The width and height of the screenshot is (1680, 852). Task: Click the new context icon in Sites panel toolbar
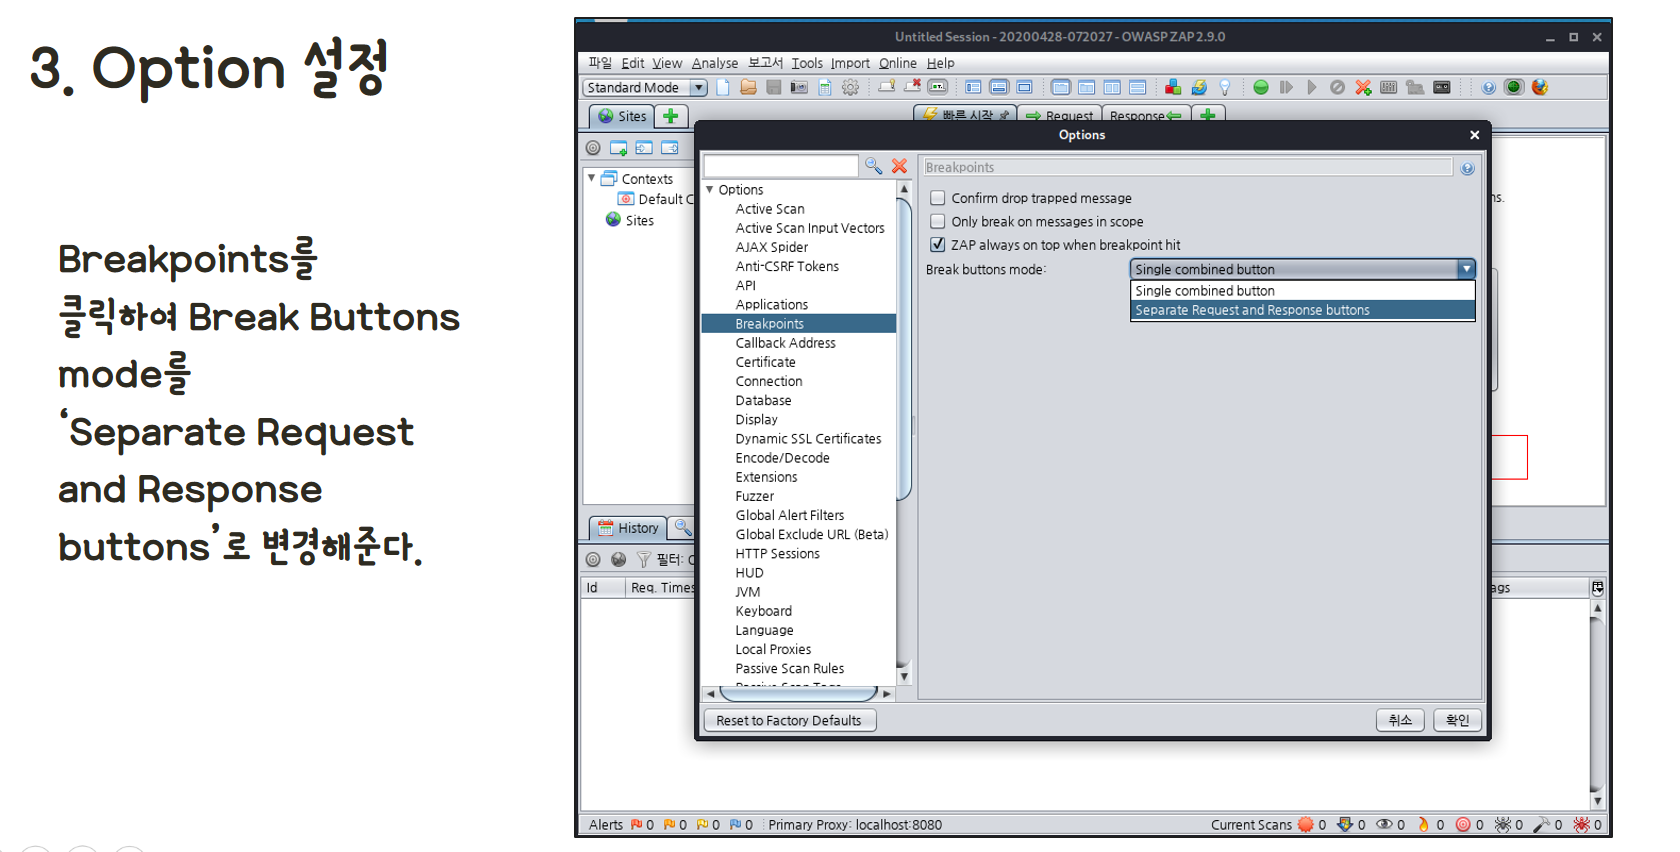[619, 148]
